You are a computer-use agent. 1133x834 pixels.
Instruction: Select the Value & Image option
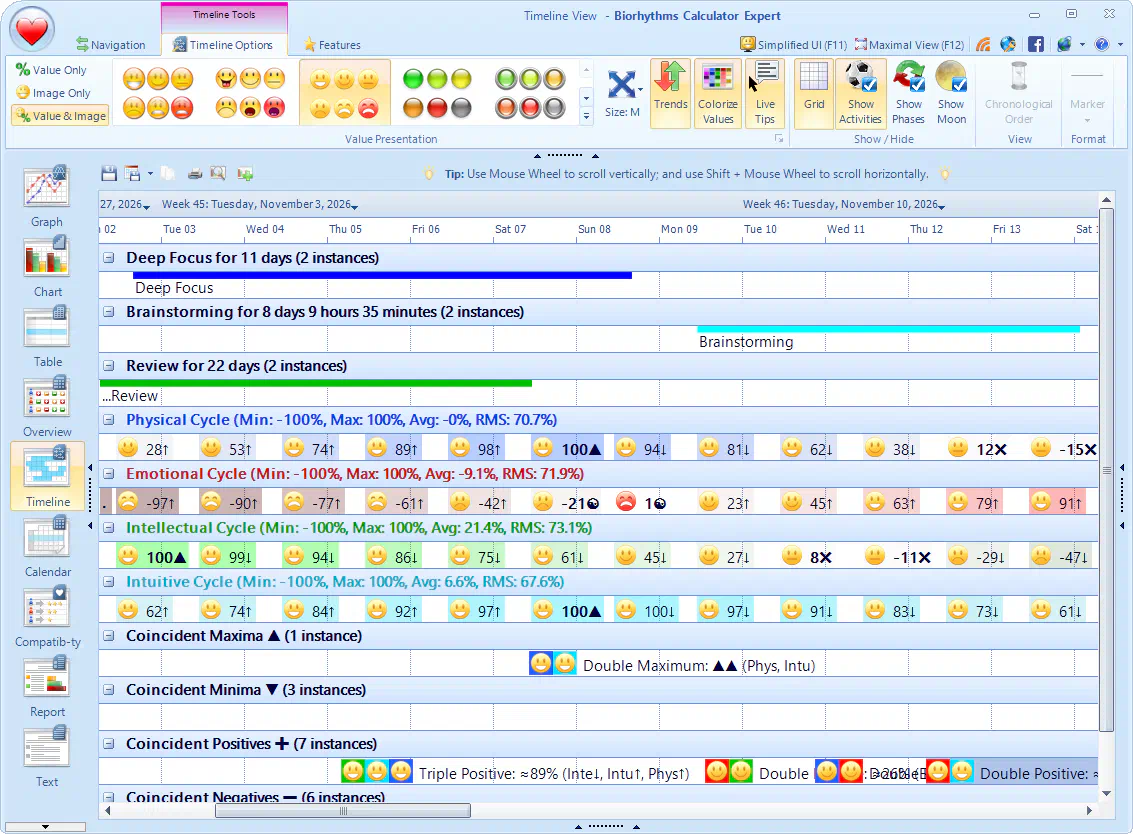[x=61, y=116]
